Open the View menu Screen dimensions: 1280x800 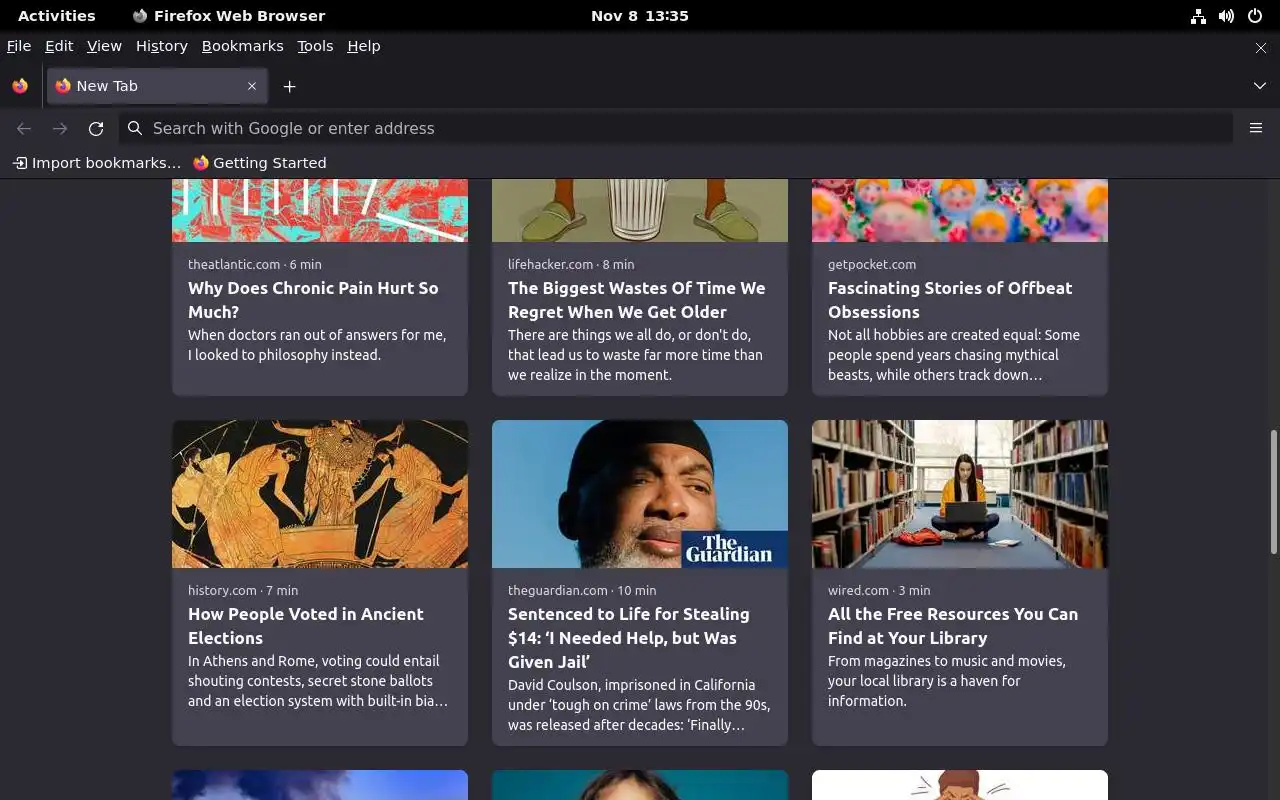[x=104, y=46]
